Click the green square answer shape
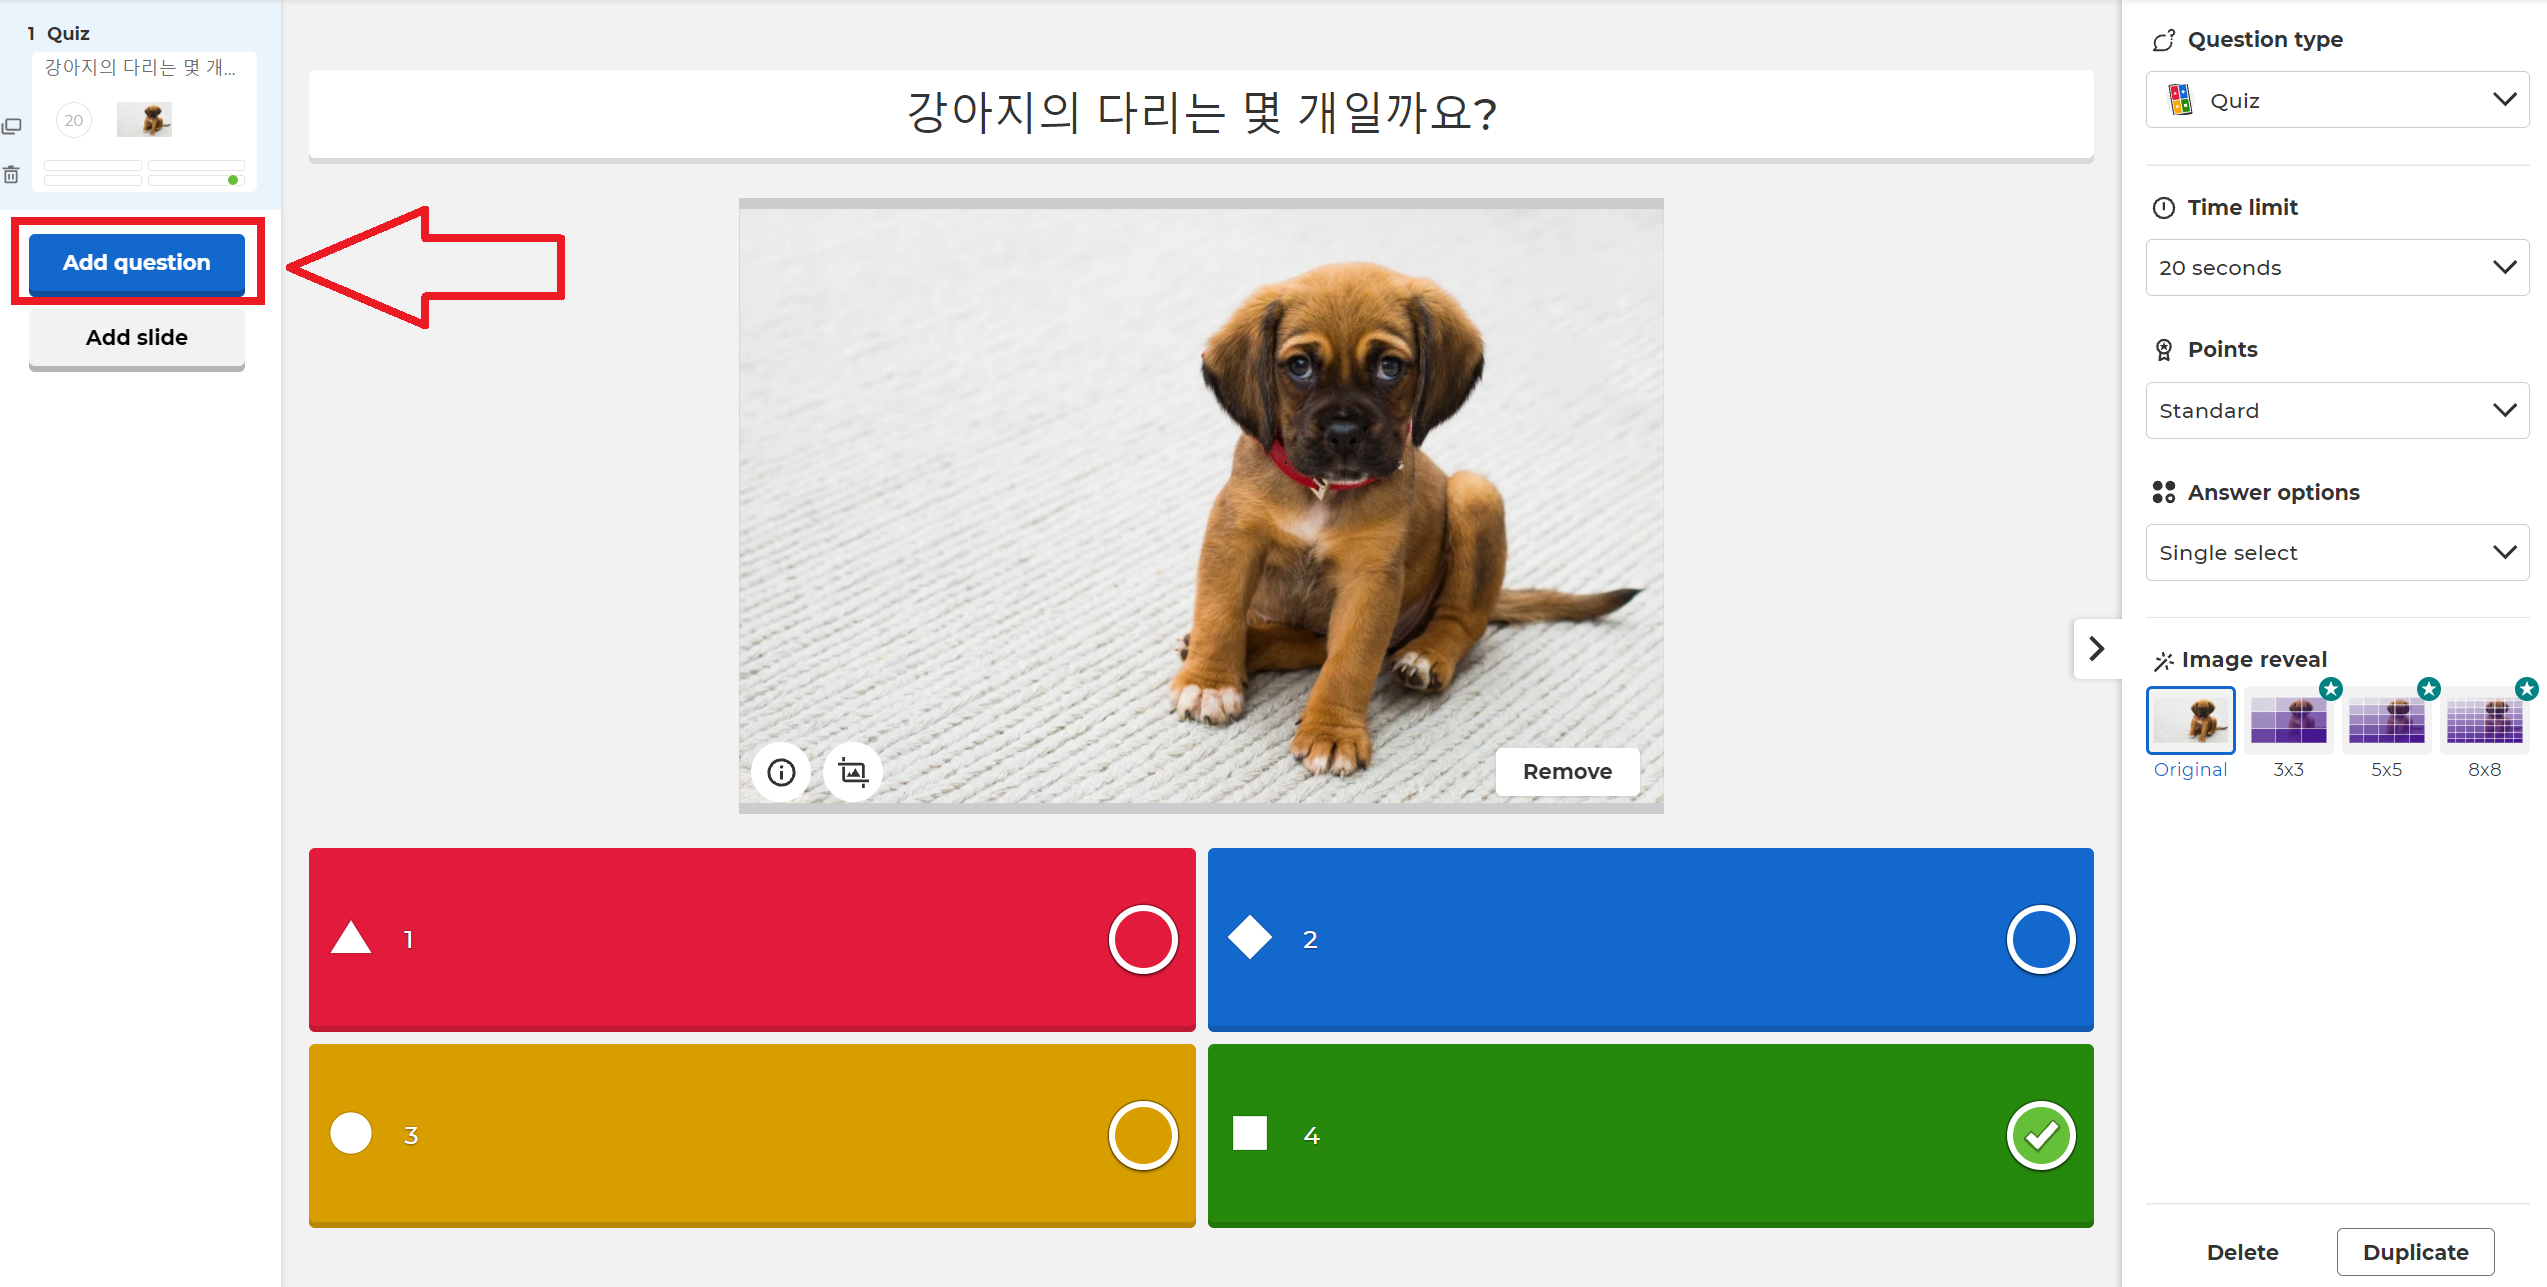 [1249, 1134]
